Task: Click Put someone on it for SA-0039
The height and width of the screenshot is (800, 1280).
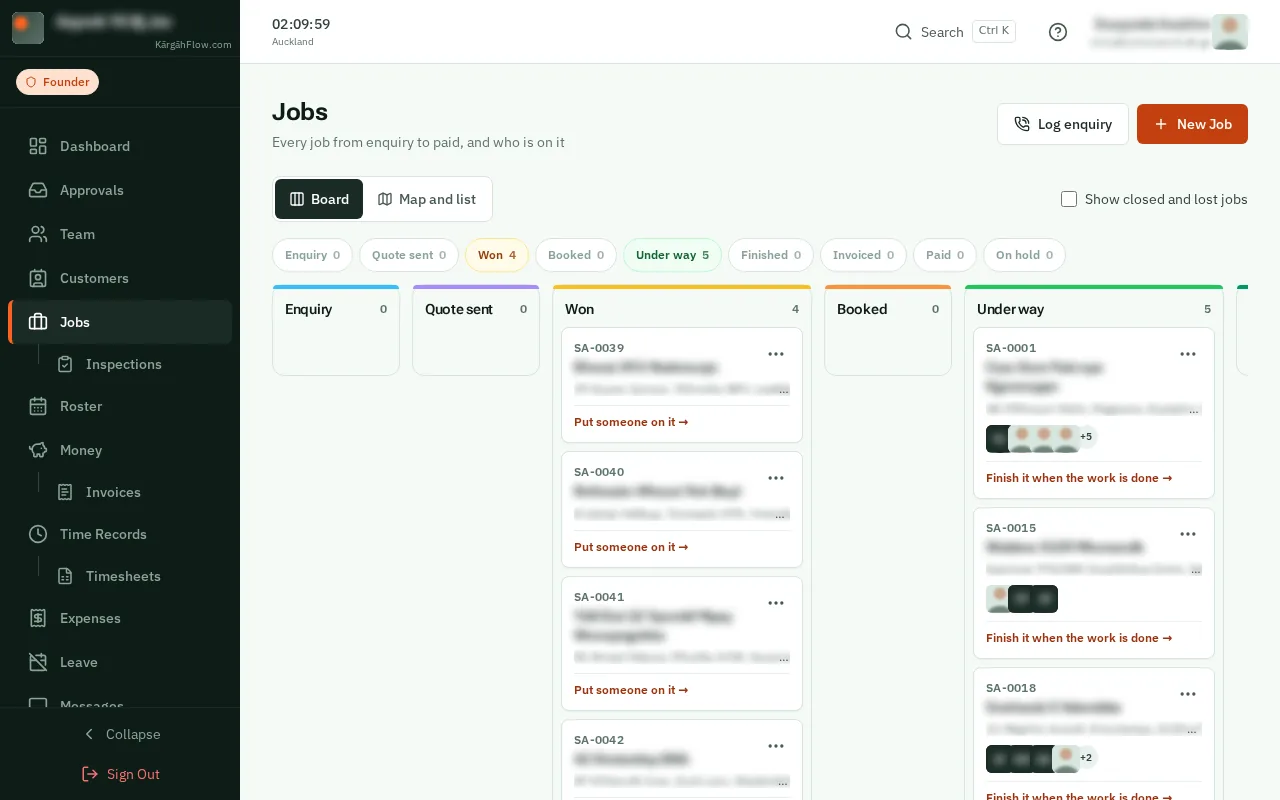Action: (x=631, y=422)
